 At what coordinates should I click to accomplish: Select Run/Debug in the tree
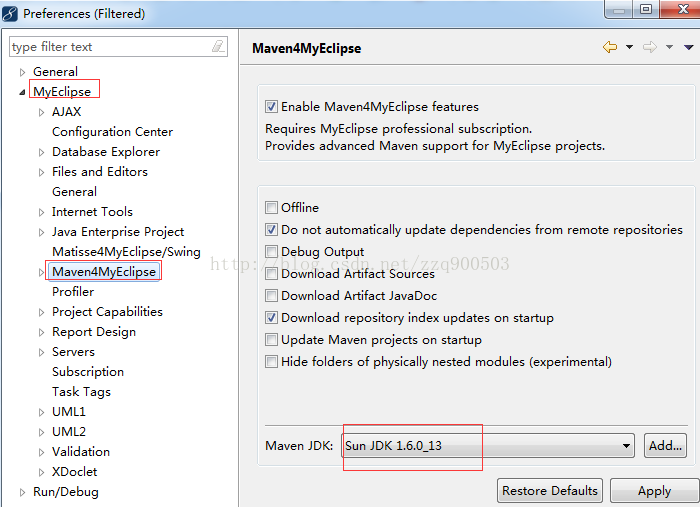66,492
